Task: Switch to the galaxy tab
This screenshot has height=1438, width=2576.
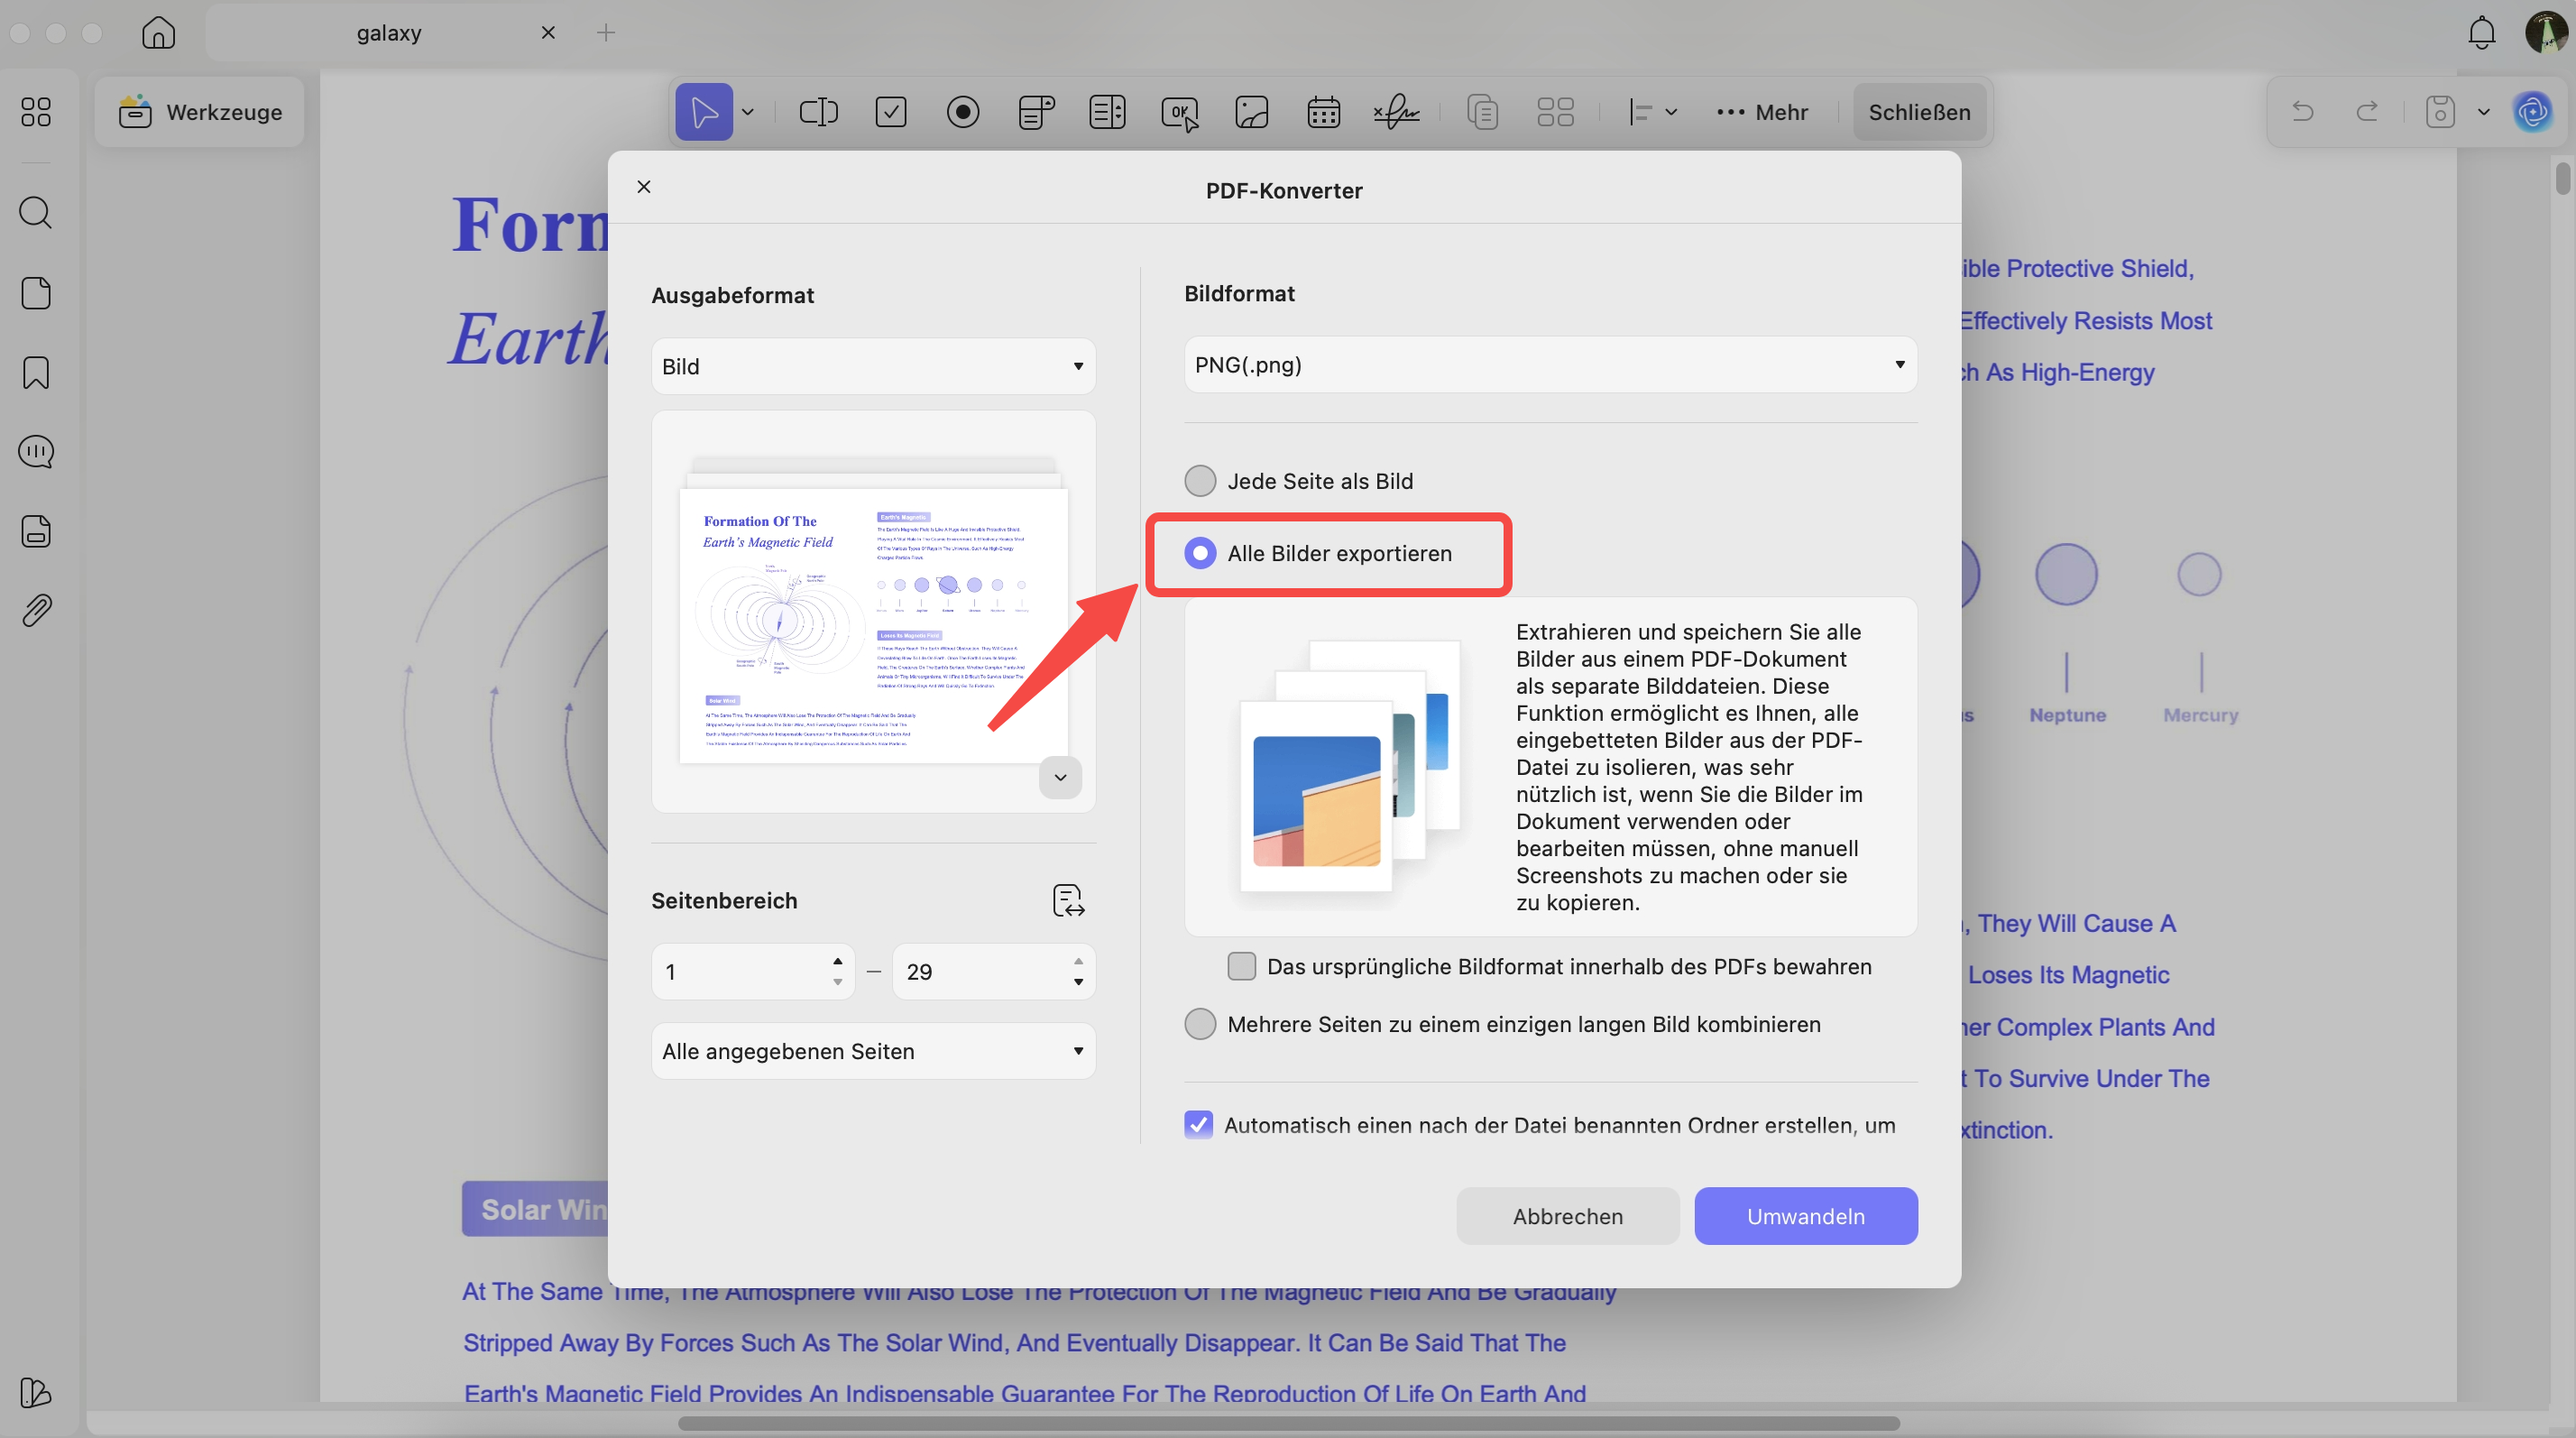Action: tap(390, 32)
